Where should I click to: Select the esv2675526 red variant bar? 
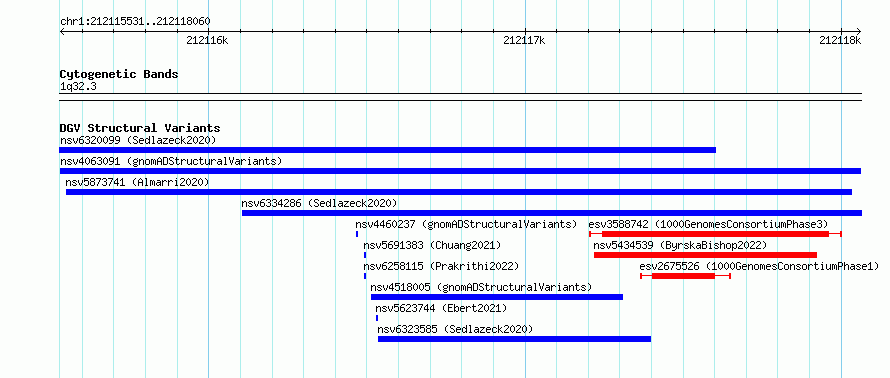tap(685, 276)
